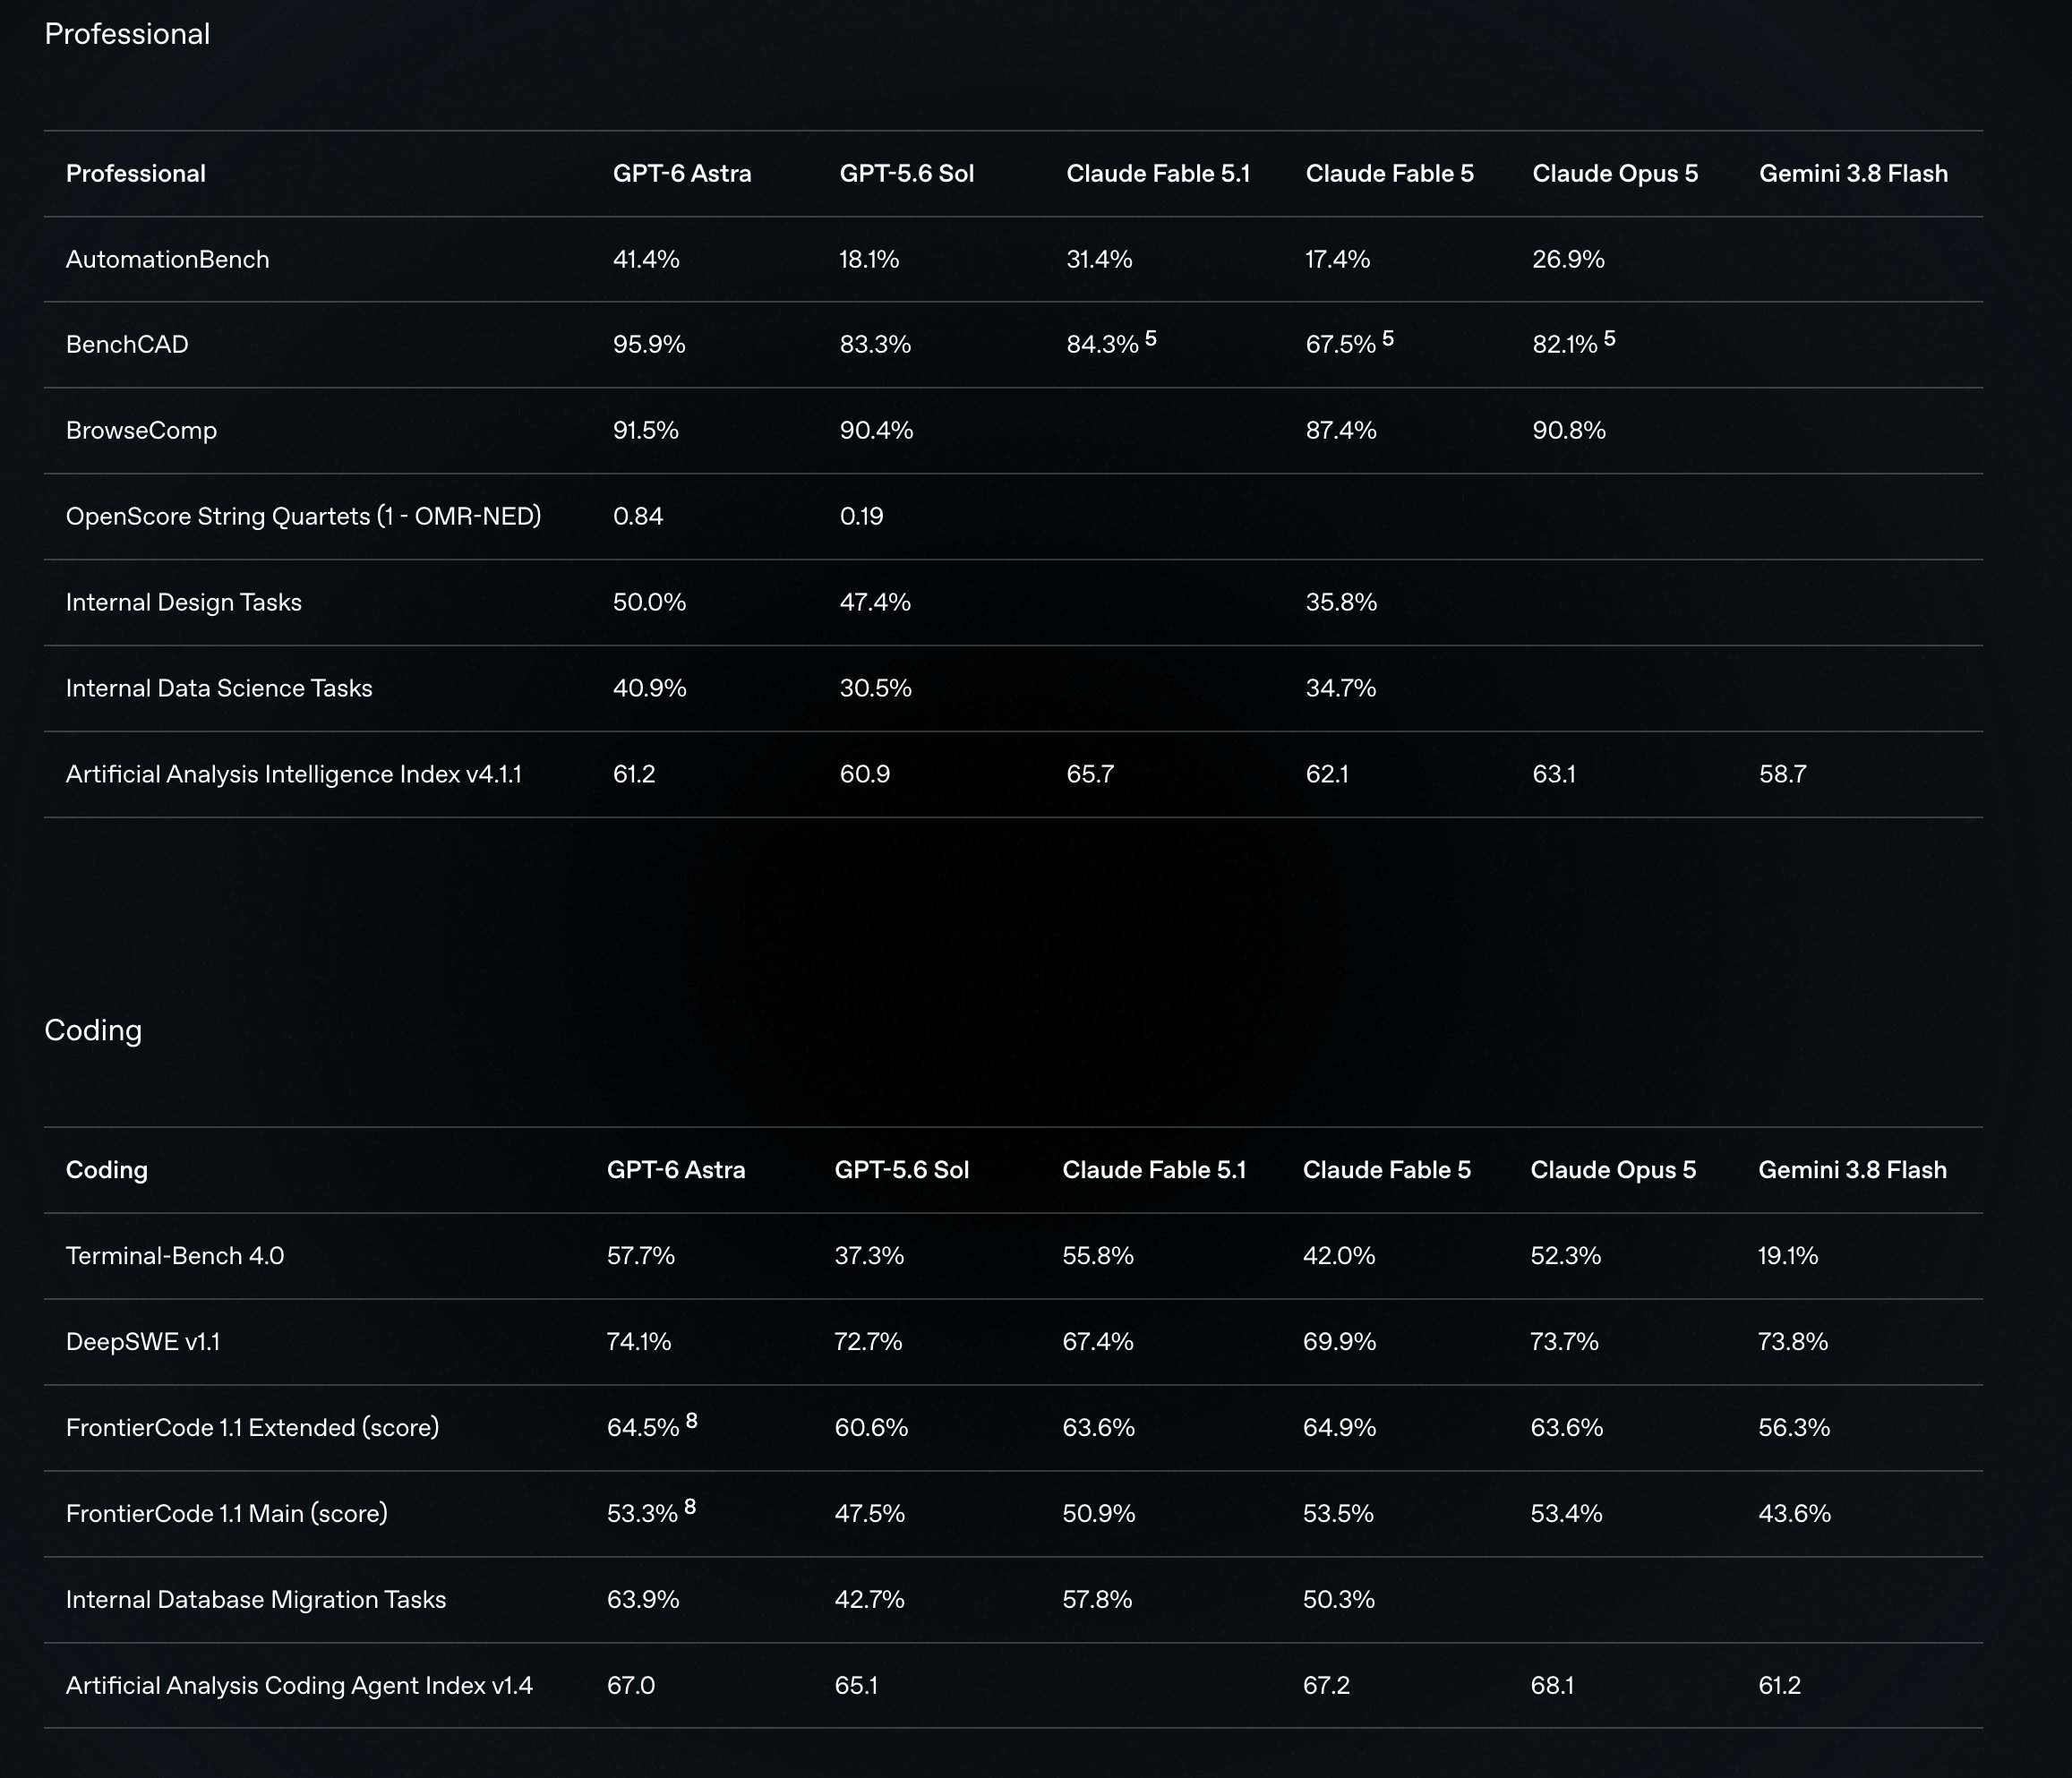Click the Database Migration Claude Fable 5.1 value 57.8%
2072x1778 pixels.
tap(1097, 1599)
